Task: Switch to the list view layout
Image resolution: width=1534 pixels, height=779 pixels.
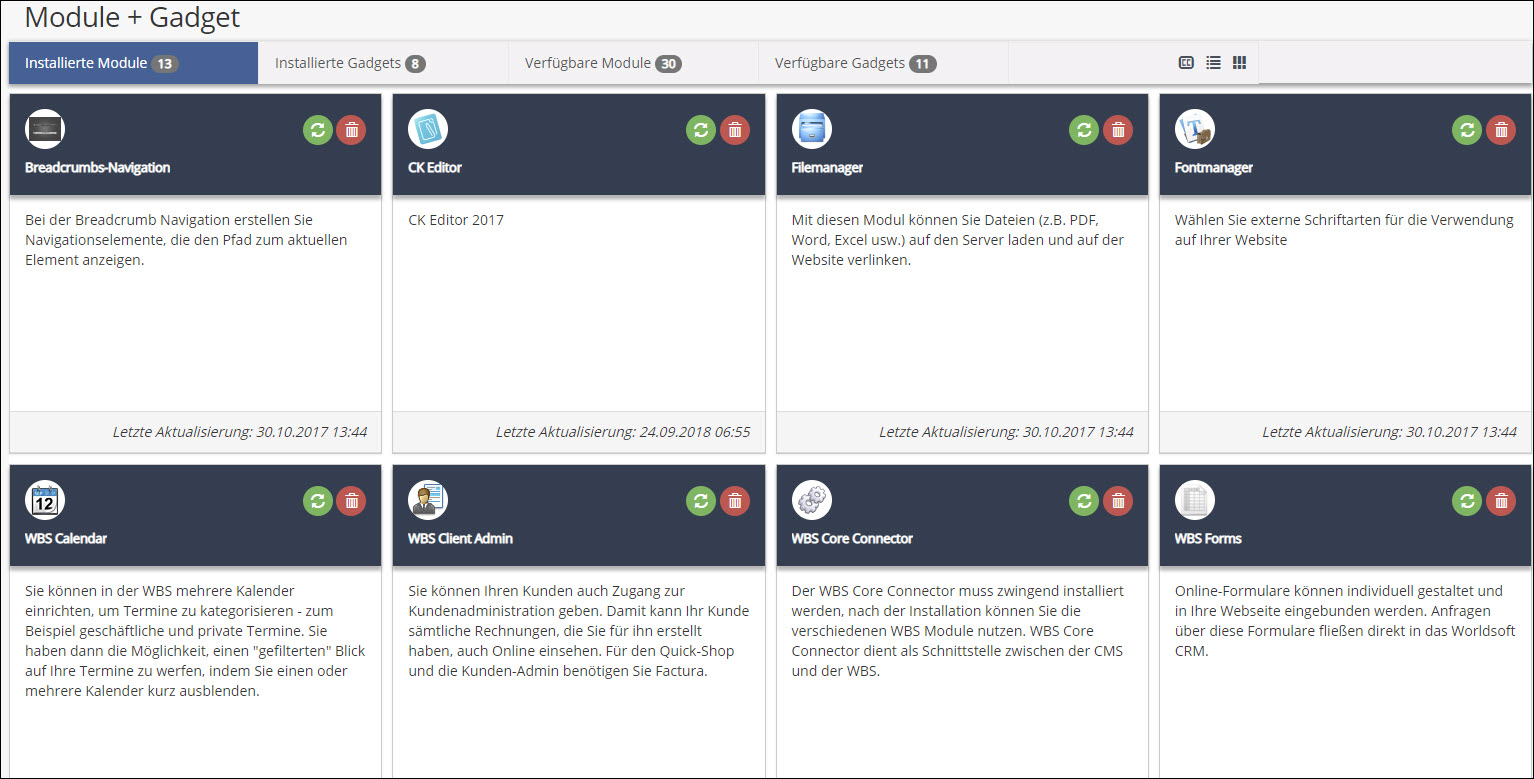Action: 1213,63
